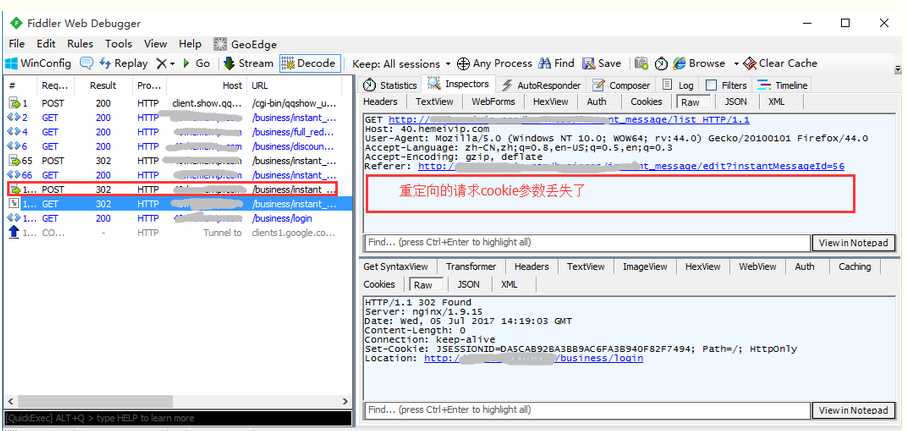This screenshot has width=906, height=431.
Task: Open the Tools menu
Action: pos(118,44)
